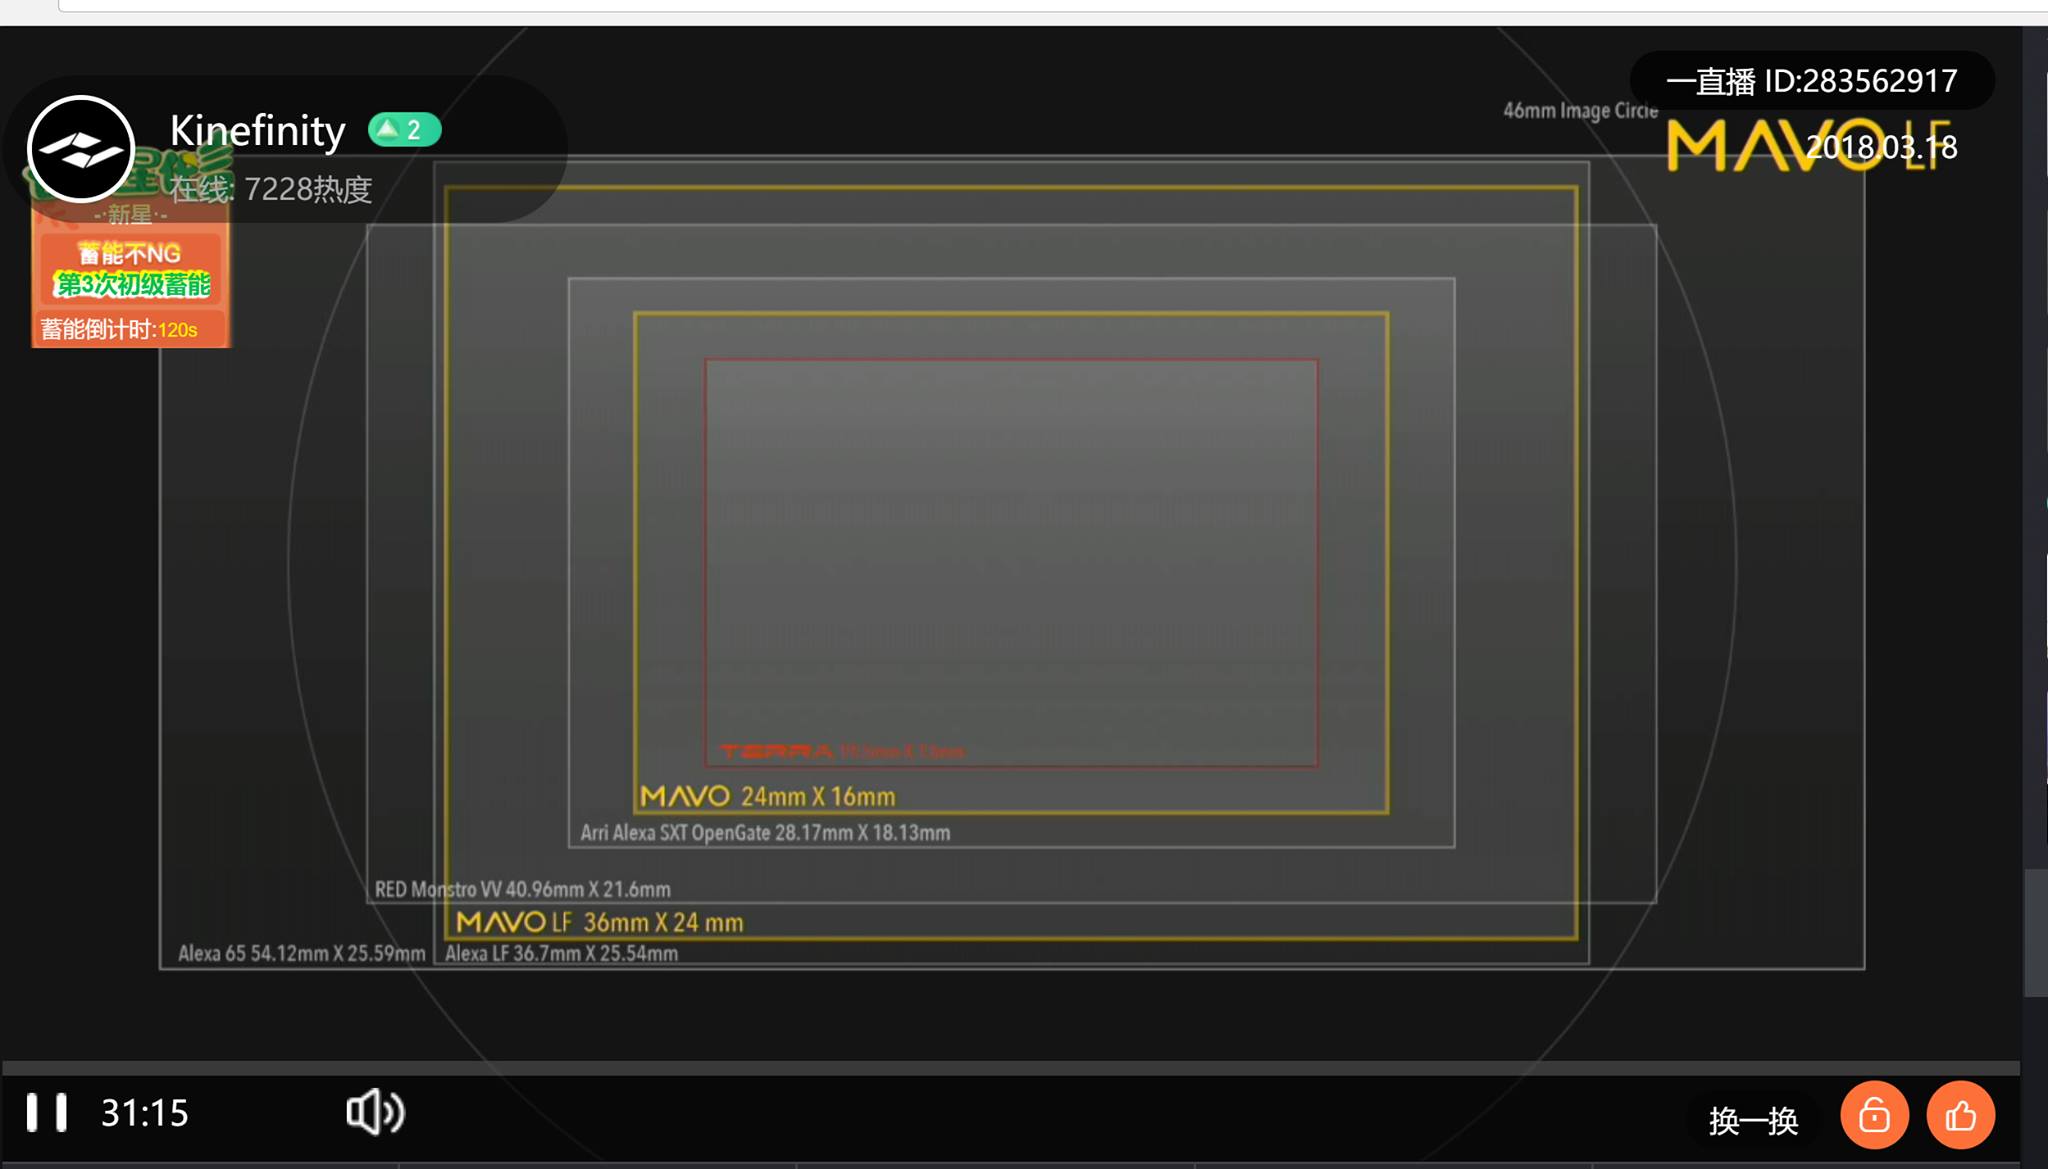Click the video progress bar
This screenshot has height=1169, width=2048.
(1010, 1067)
